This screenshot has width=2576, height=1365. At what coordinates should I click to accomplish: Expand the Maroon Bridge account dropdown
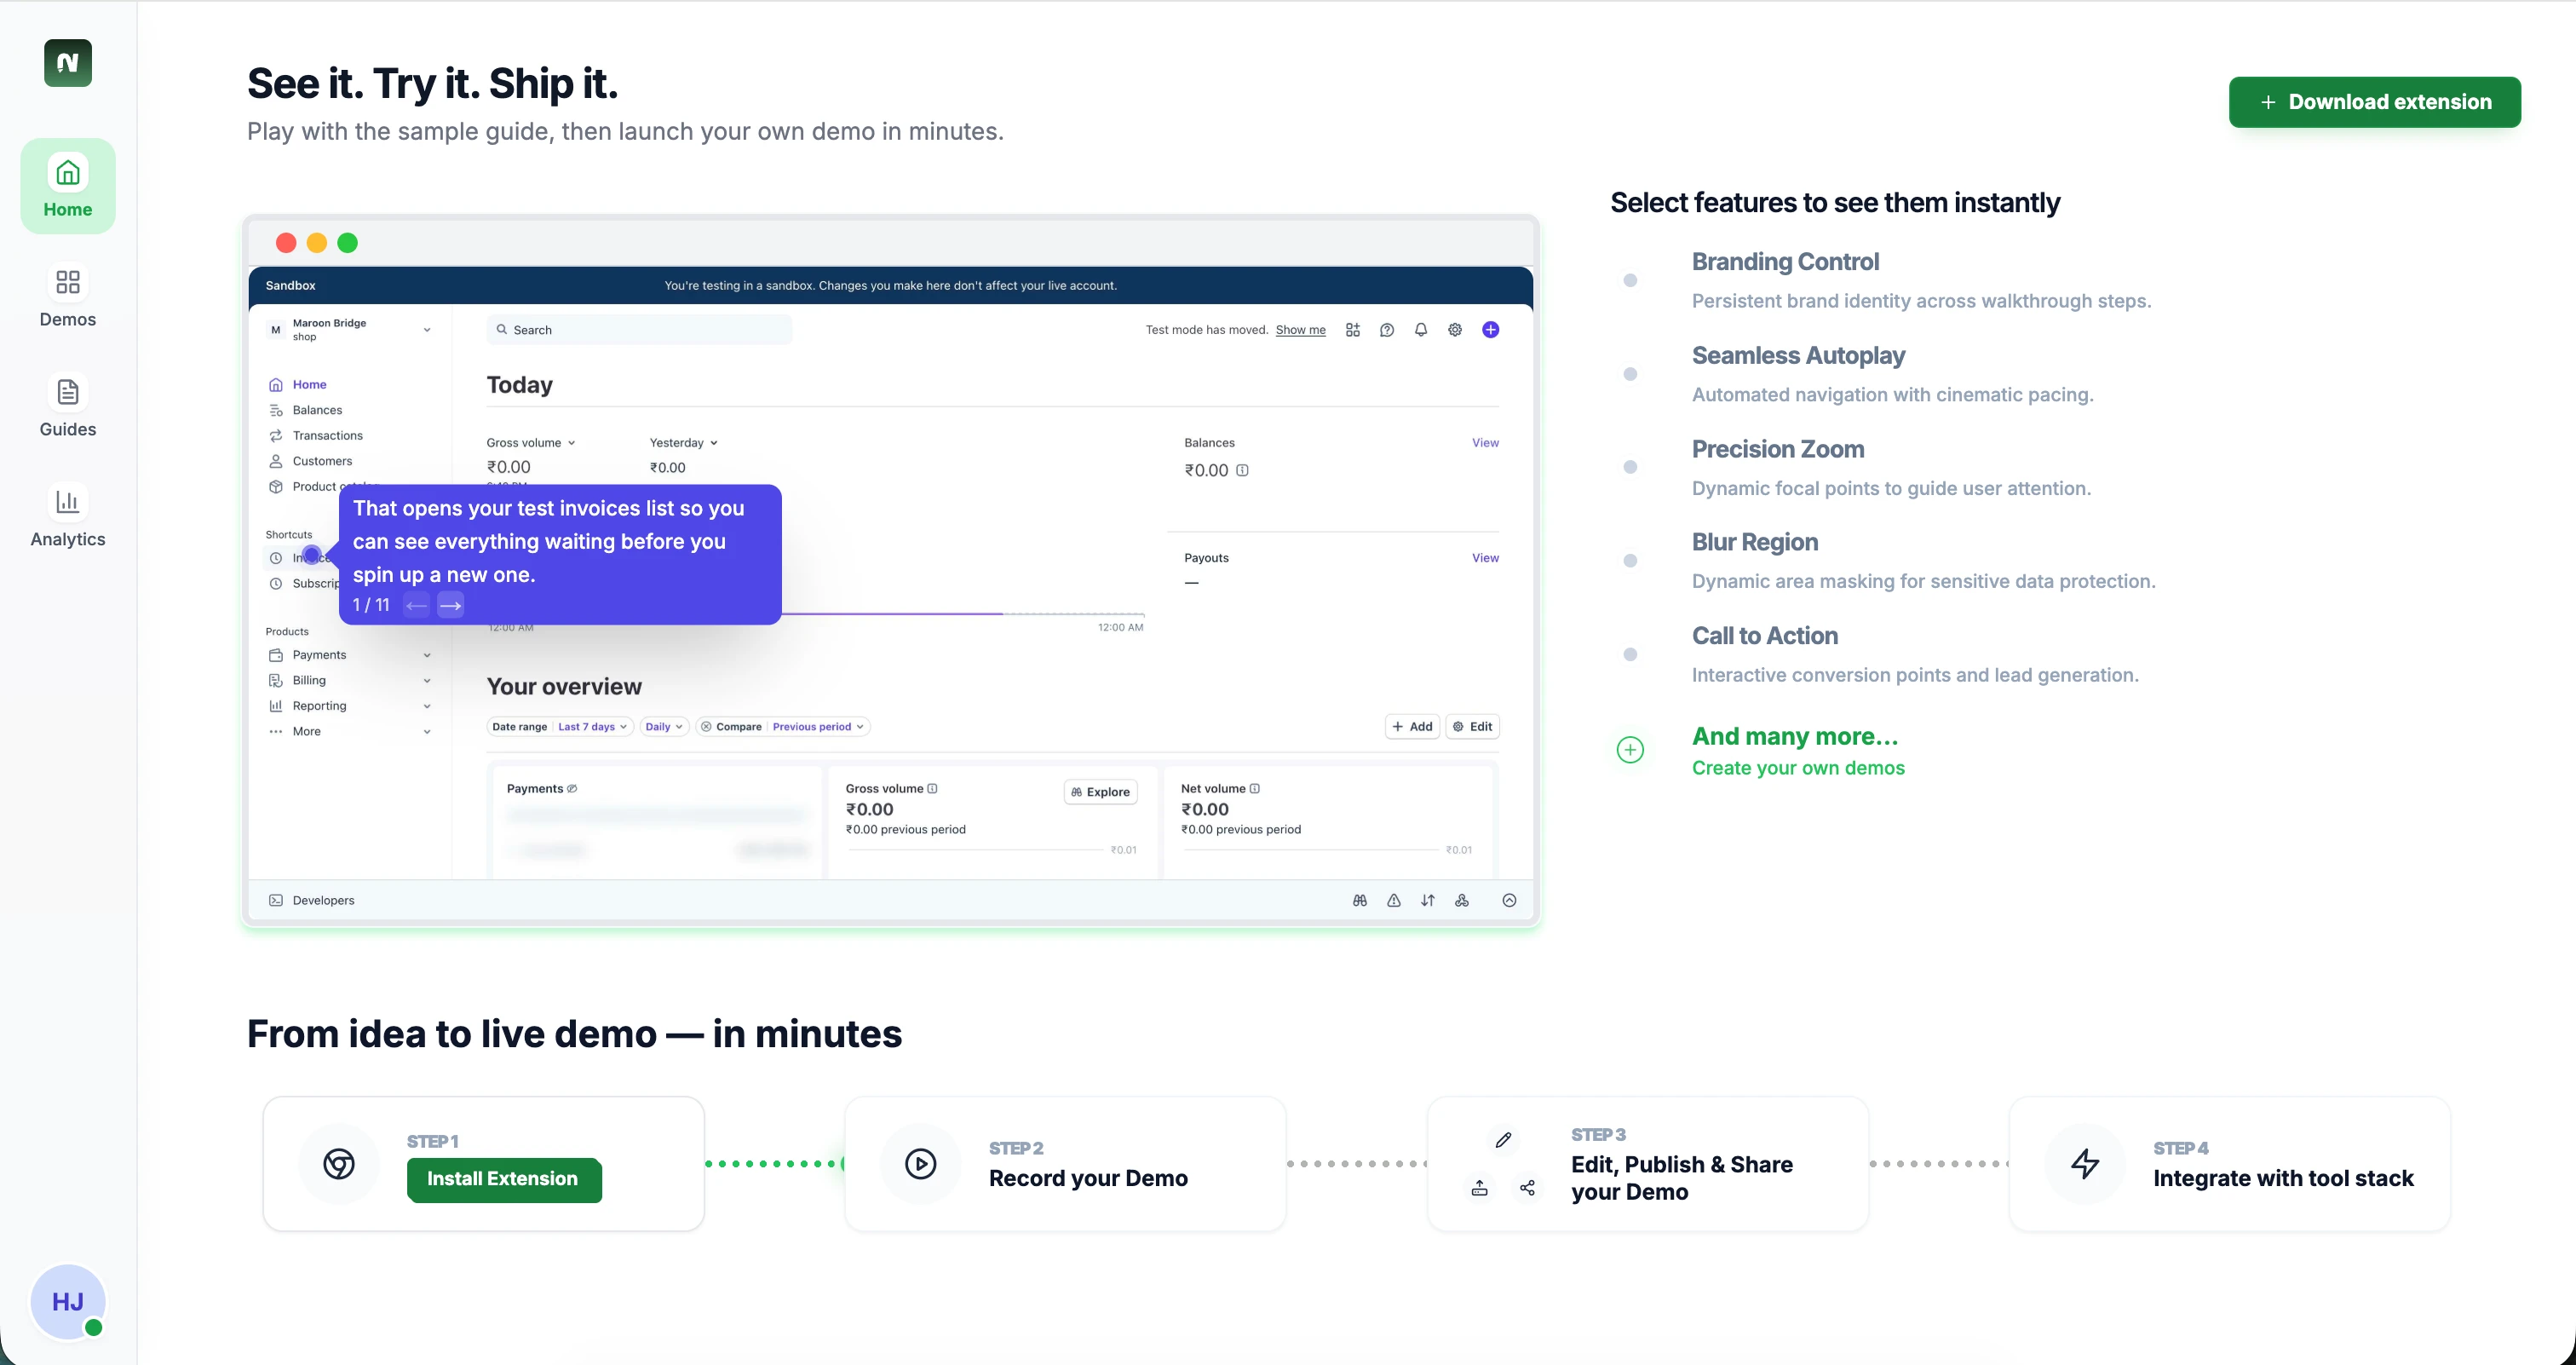pos(427,330)
